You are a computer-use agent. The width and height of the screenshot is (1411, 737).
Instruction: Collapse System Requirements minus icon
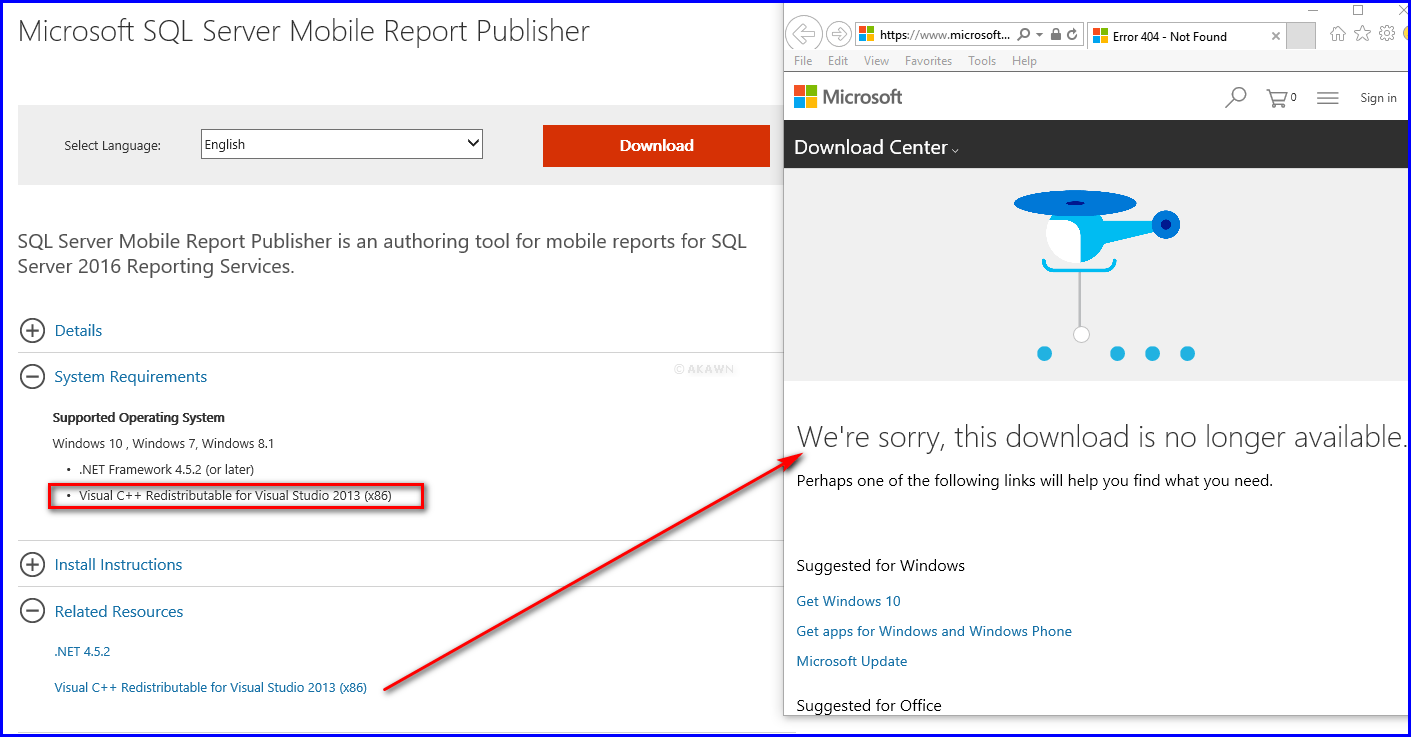point(33,376)
